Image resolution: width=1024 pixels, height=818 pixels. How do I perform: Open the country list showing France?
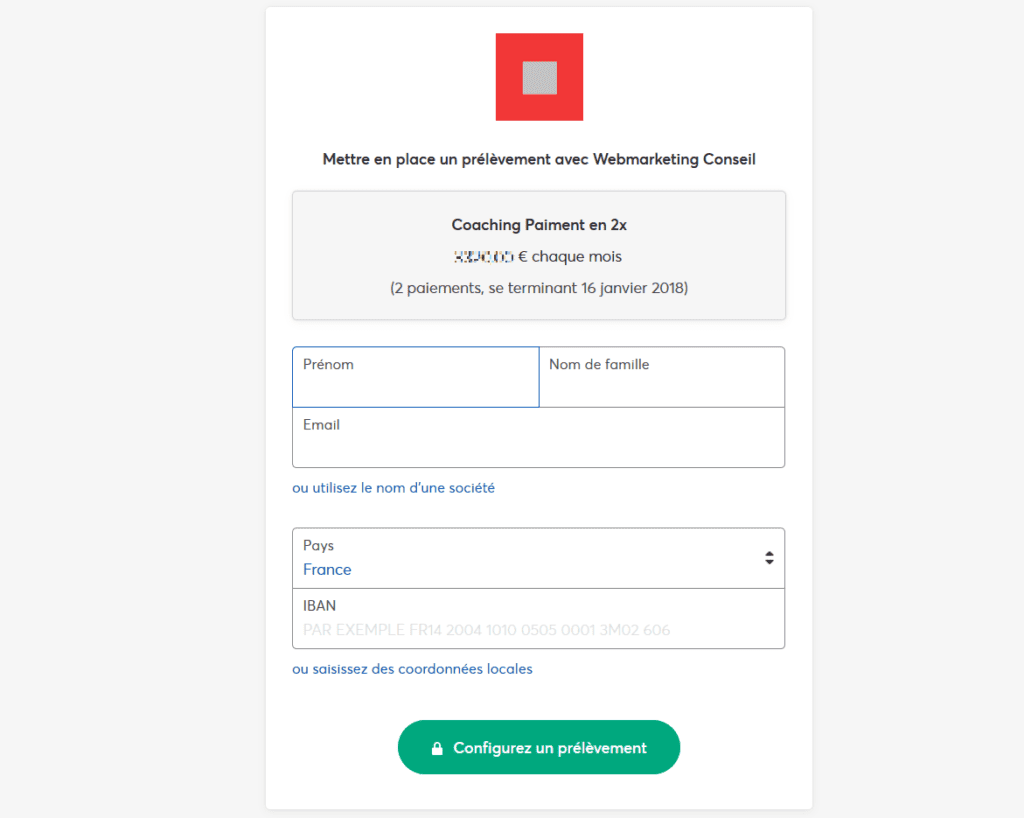coord(538,558)
